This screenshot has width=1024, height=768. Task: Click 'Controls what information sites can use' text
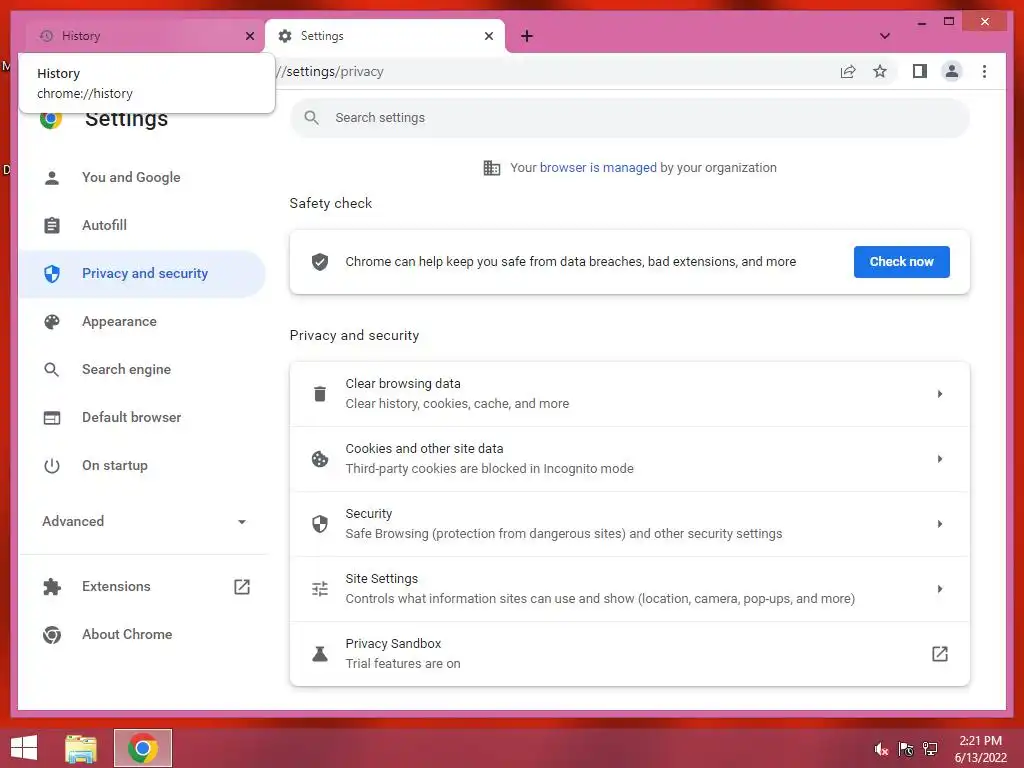(600, 599)
